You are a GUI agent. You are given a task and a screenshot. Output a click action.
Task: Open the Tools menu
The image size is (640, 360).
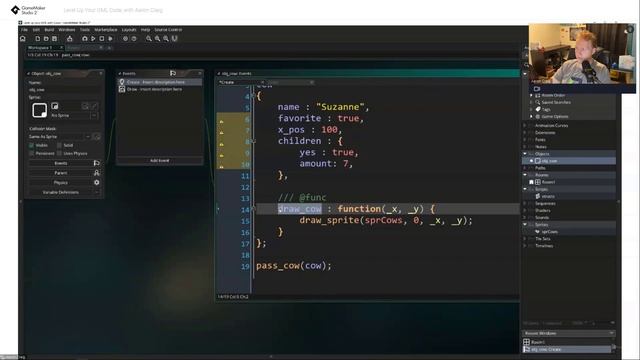pyautogui.click(x=84, y=30)
